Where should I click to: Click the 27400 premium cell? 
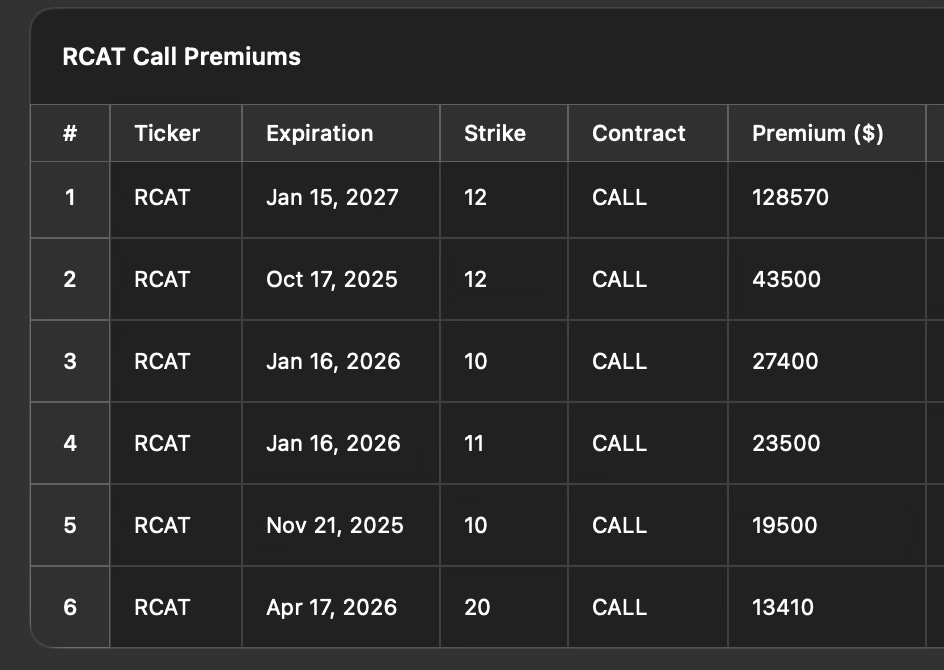click(x=785, y=361)
